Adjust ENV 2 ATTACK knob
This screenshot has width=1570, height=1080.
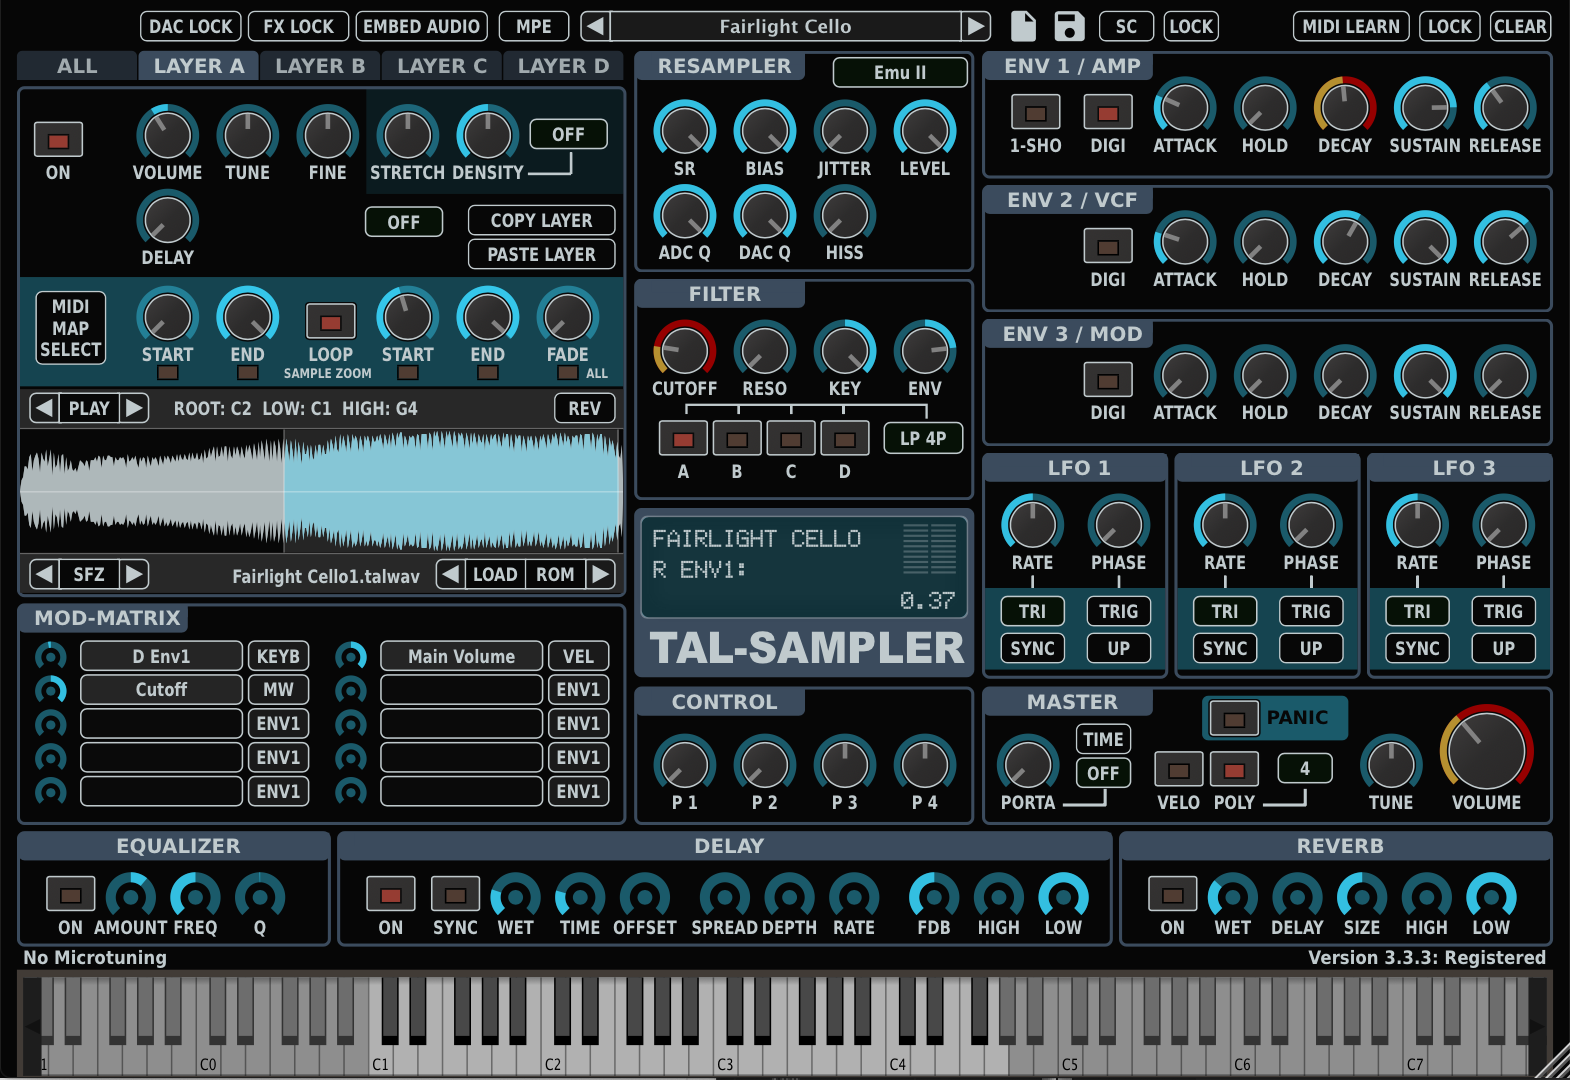(x=1184, y=241)
